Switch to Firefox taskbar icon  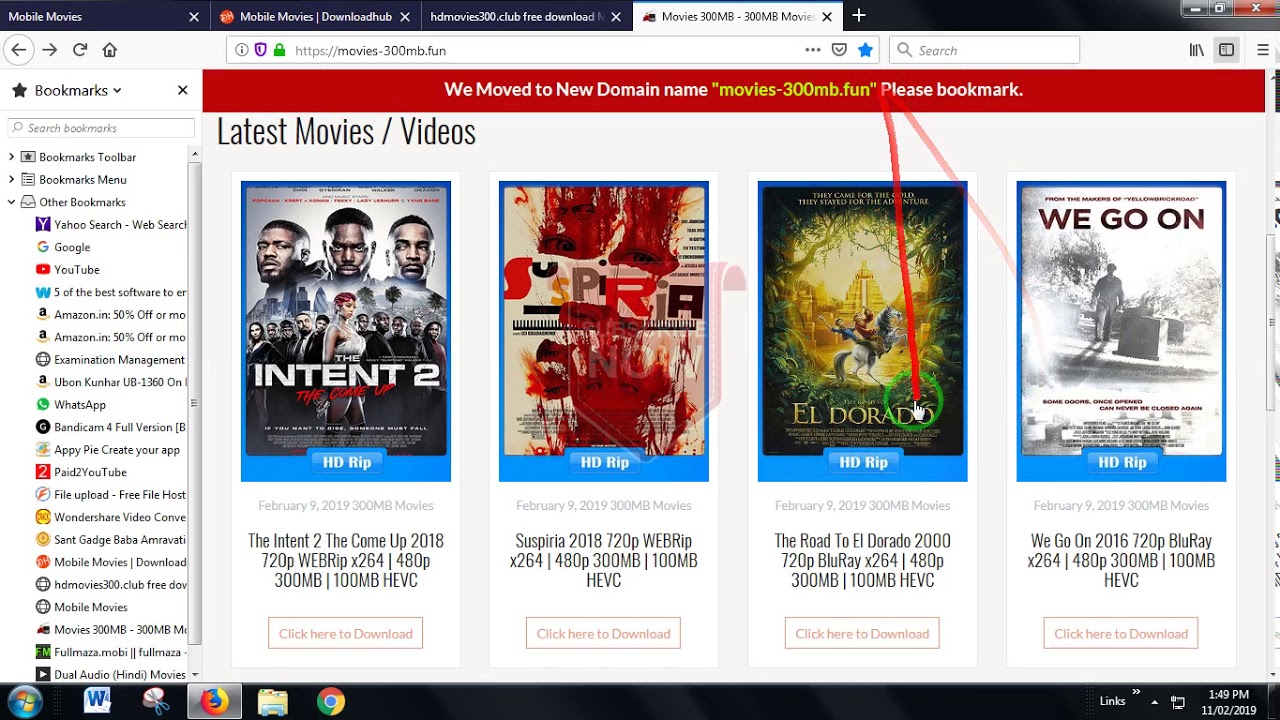point(213,702)
